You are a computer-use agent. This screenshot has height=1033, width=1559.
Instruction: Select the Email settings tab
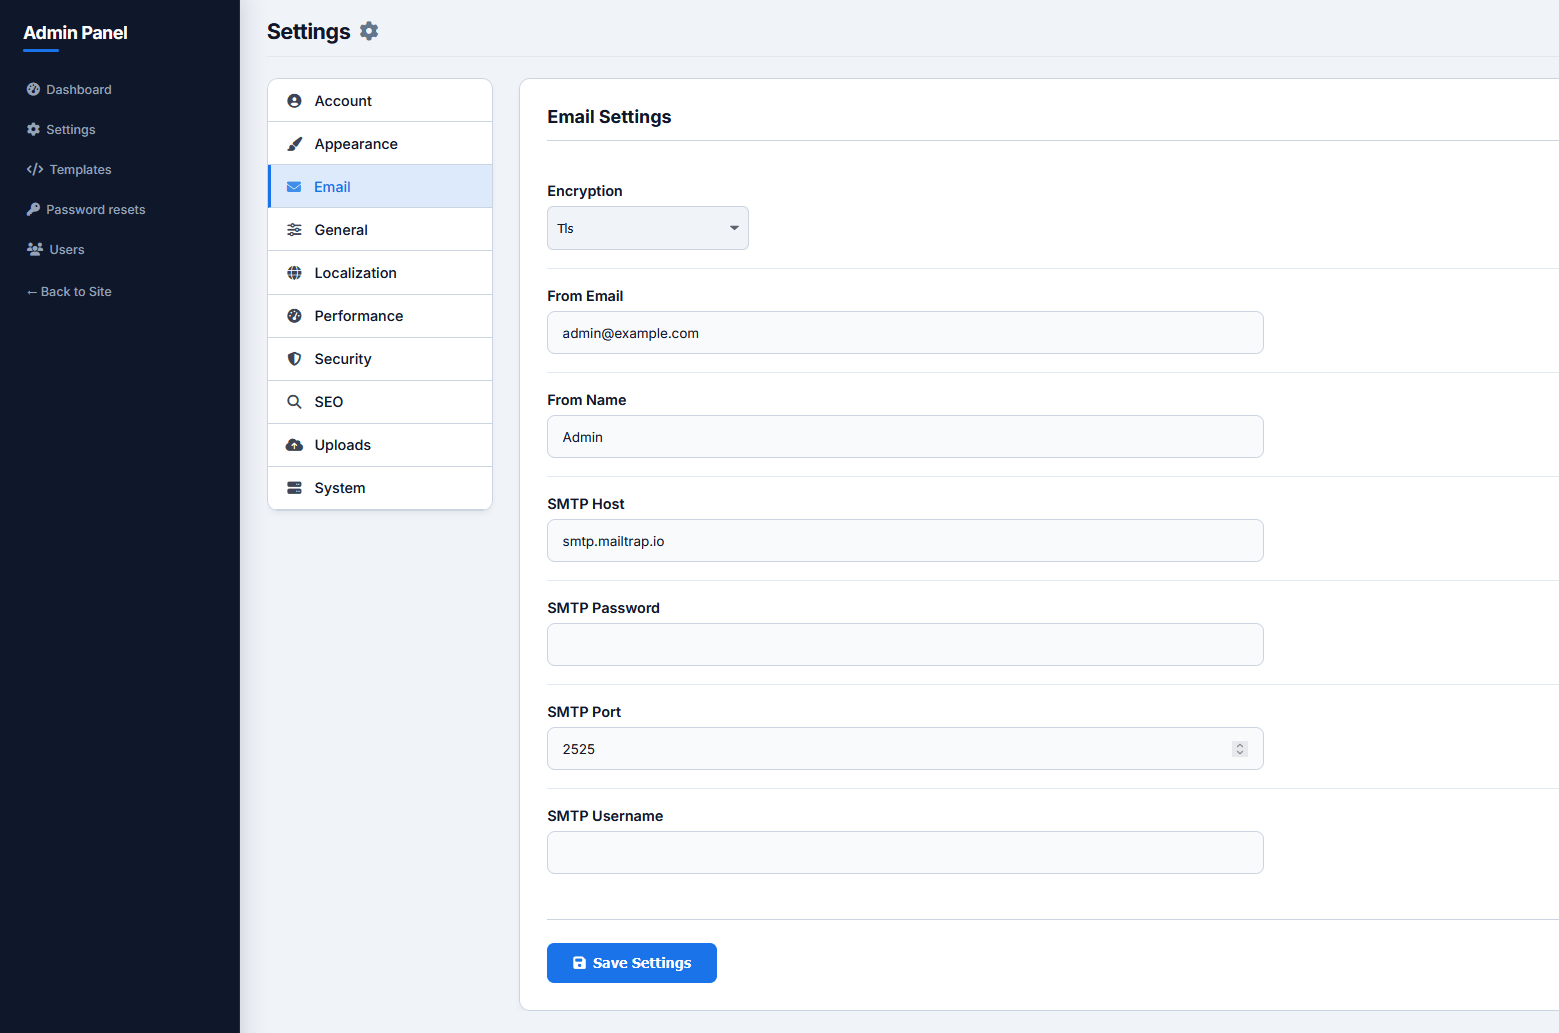pos(380,187)
